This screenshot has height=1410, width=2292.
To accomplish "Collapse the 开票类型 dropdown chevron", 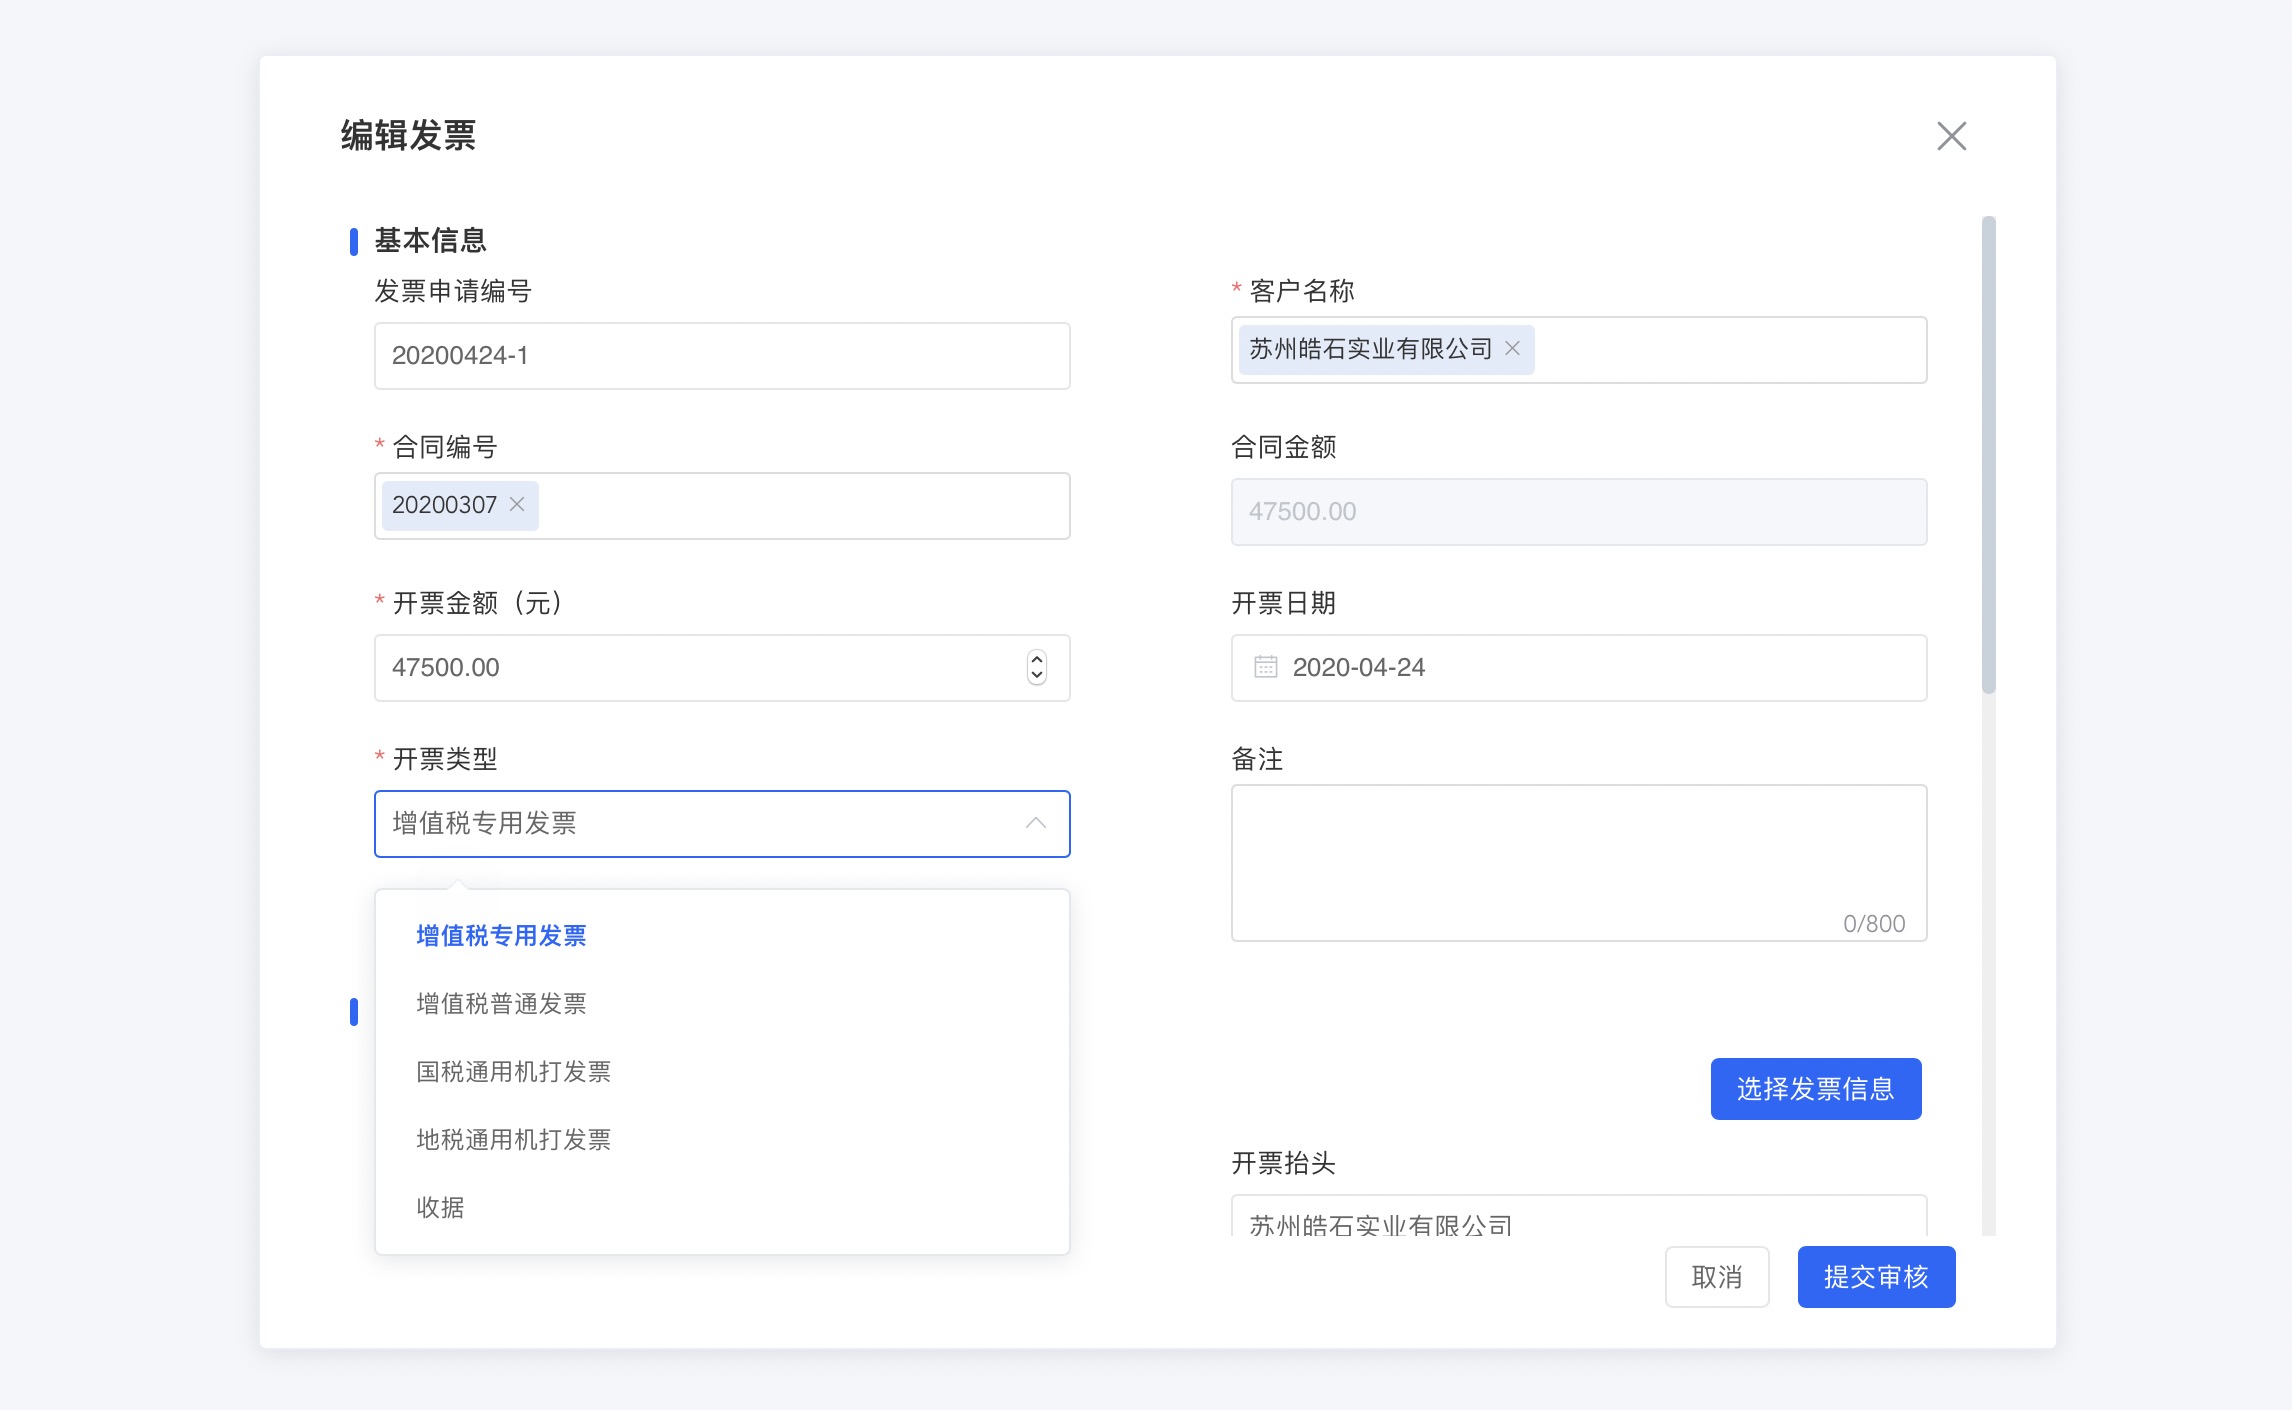I will tap(1035, 823).
